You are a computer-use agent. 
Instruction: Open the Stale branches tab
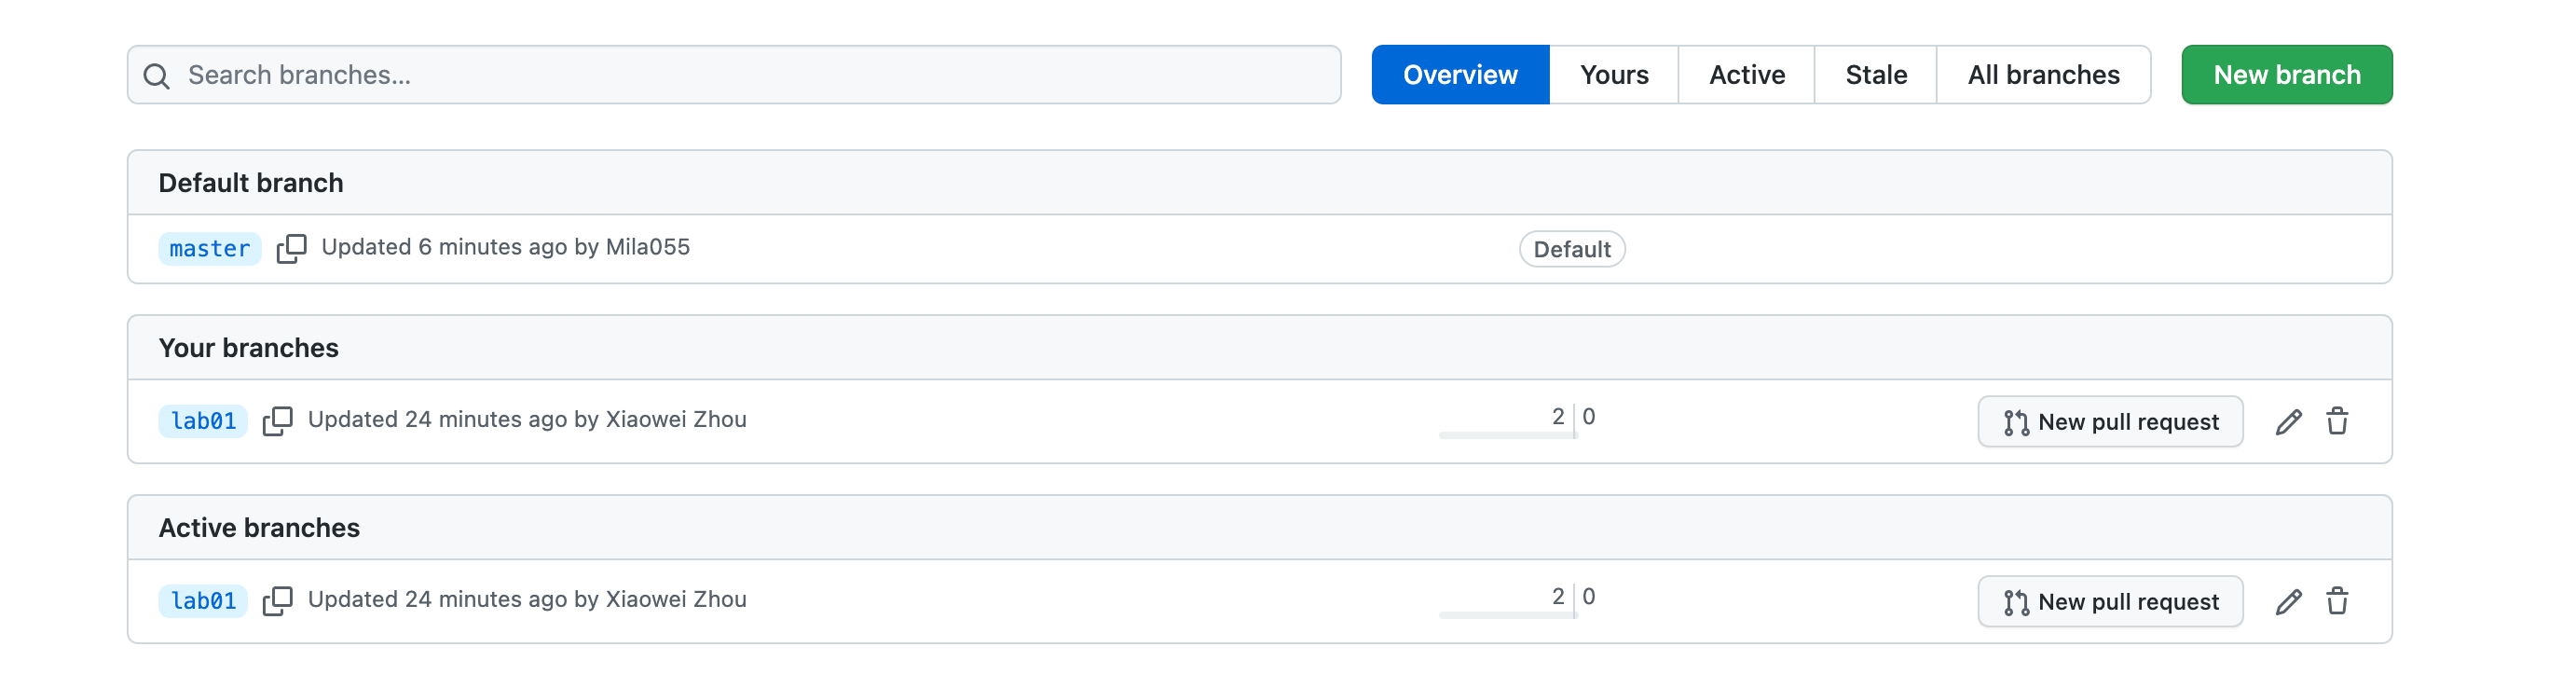pos(1875,75)
